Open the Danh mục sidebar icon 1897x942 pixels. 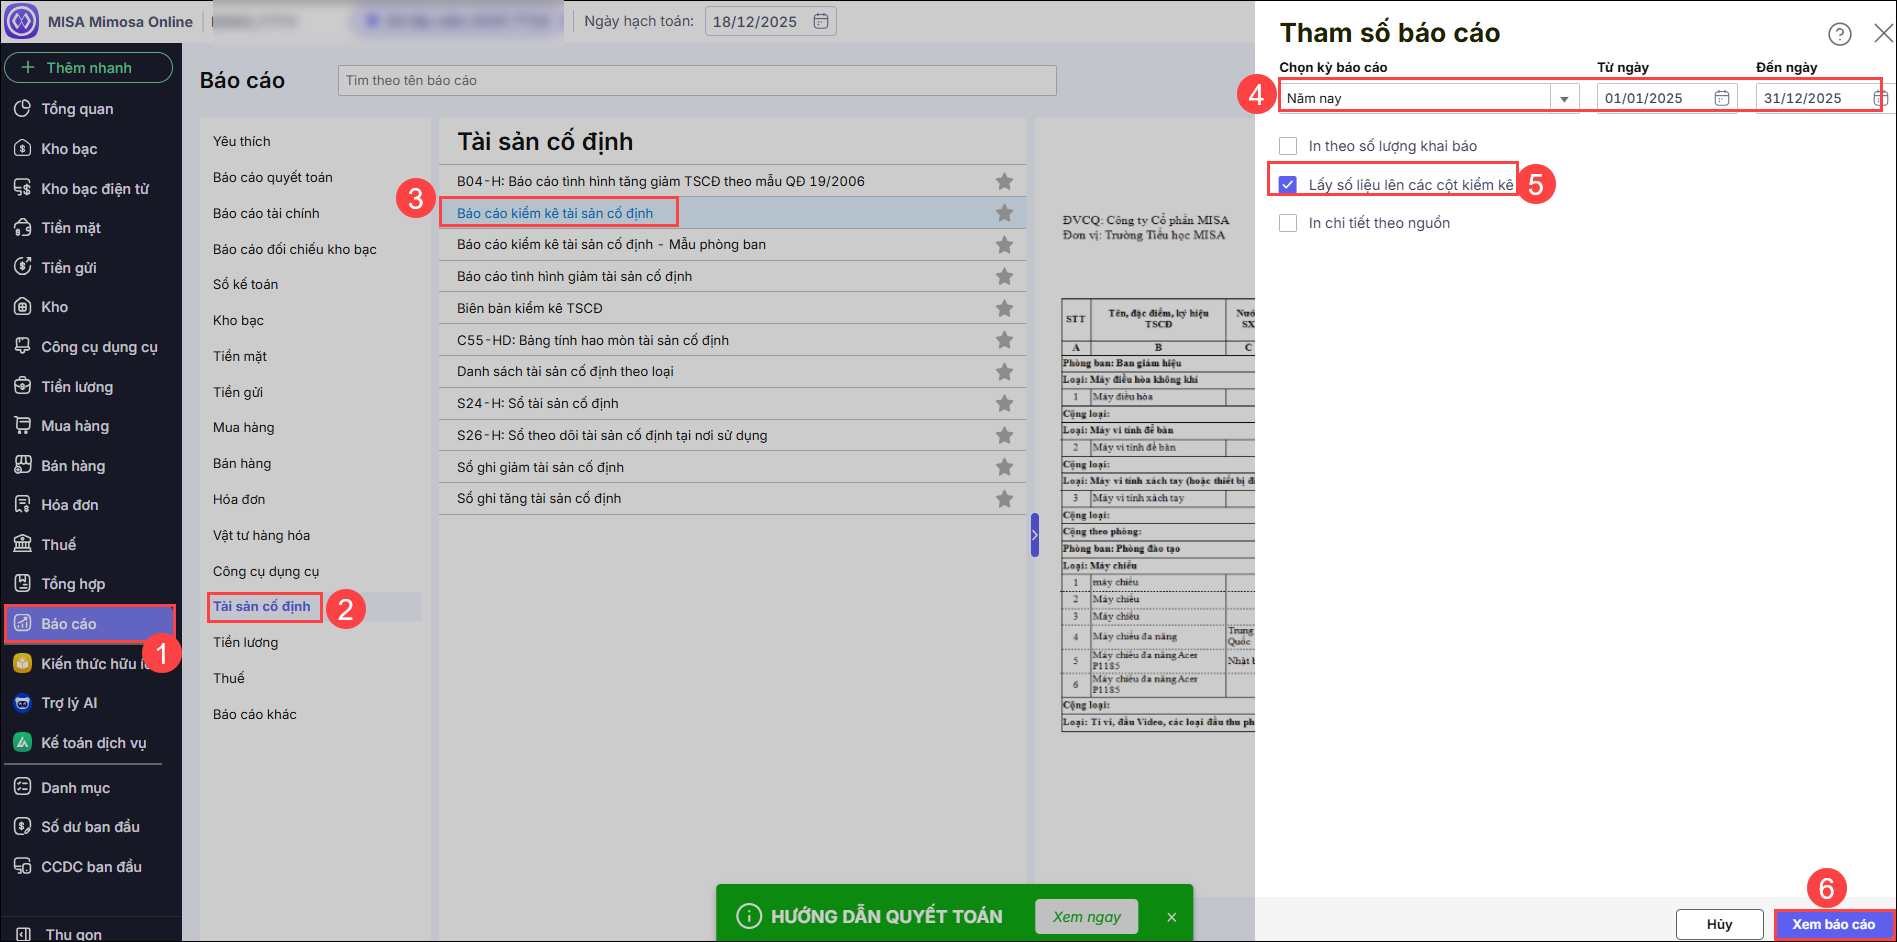22,787
